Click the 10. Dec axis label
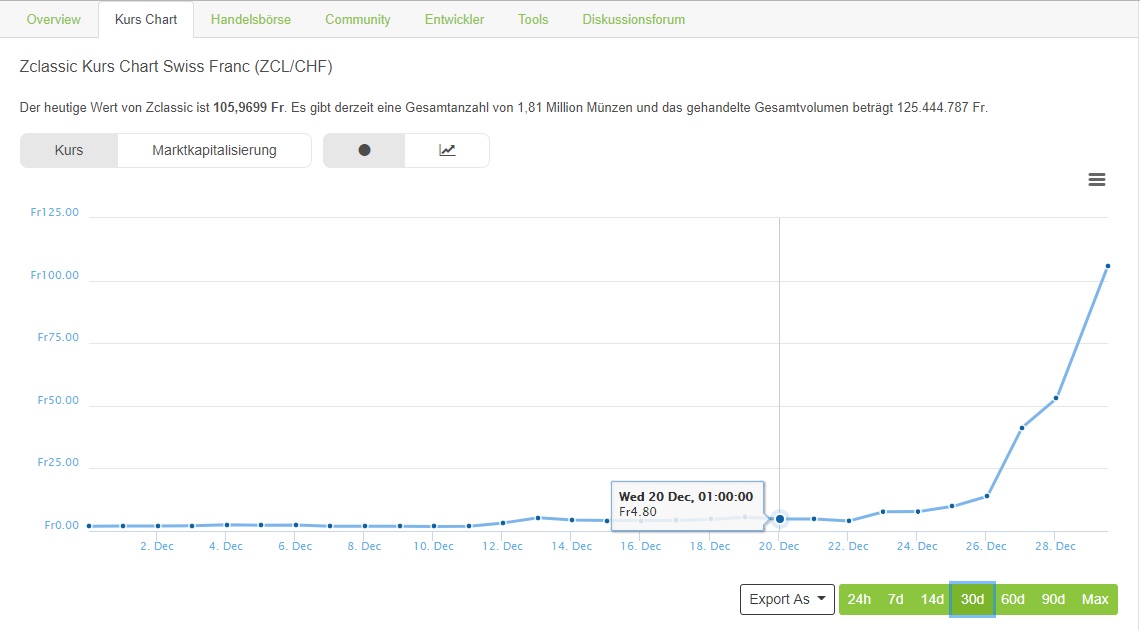1141x630 pixels. [434, 546]
